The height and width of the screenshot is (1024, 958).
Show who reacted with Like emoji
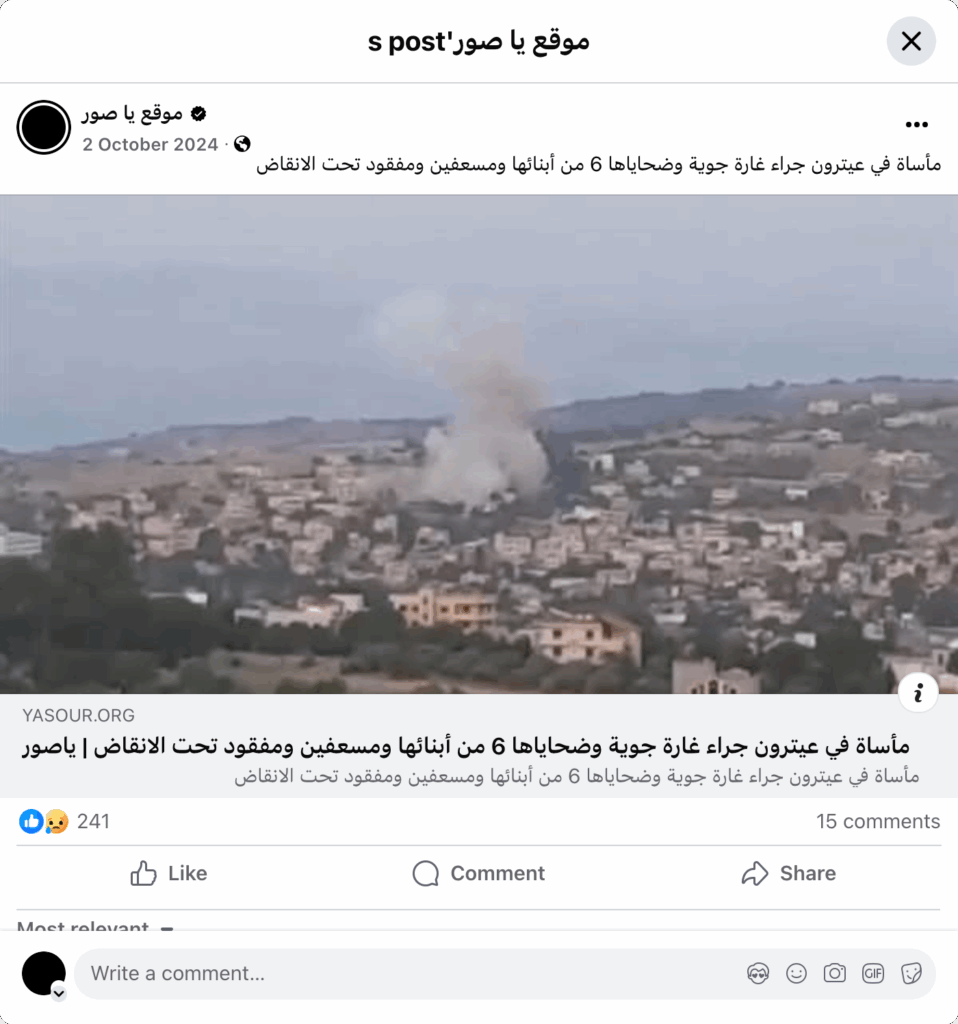[31, 821]
